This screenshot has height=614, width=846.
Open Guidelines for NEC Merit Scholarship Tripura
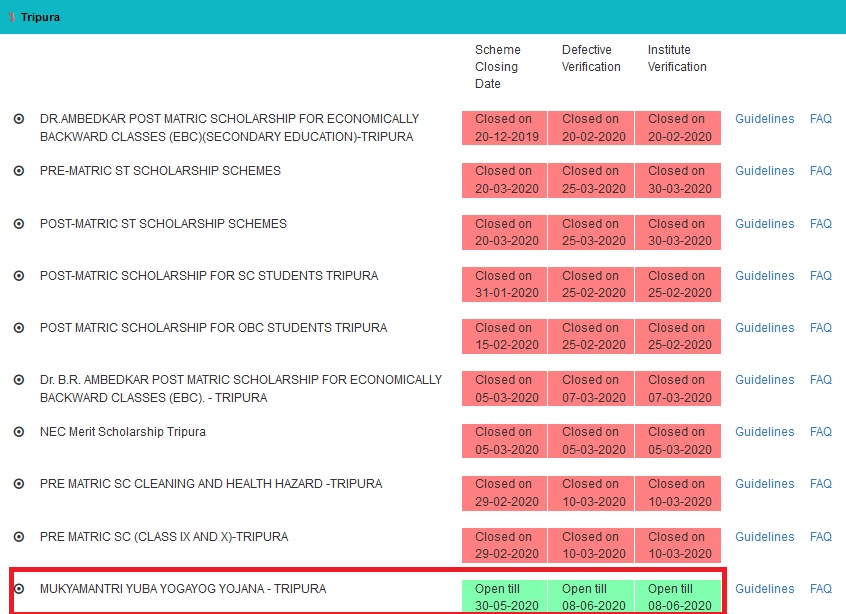click(765, 432)
